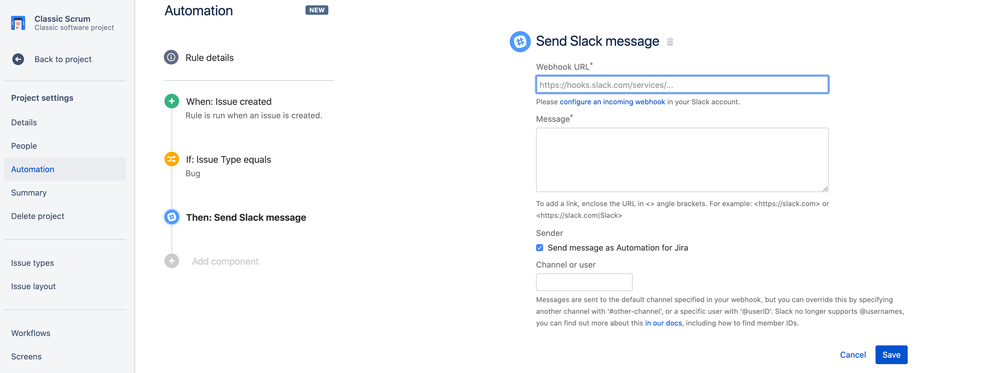Open Delete project page
Image resolution: width=999 pixels, height=373 pixels.
tap(38, 216)
